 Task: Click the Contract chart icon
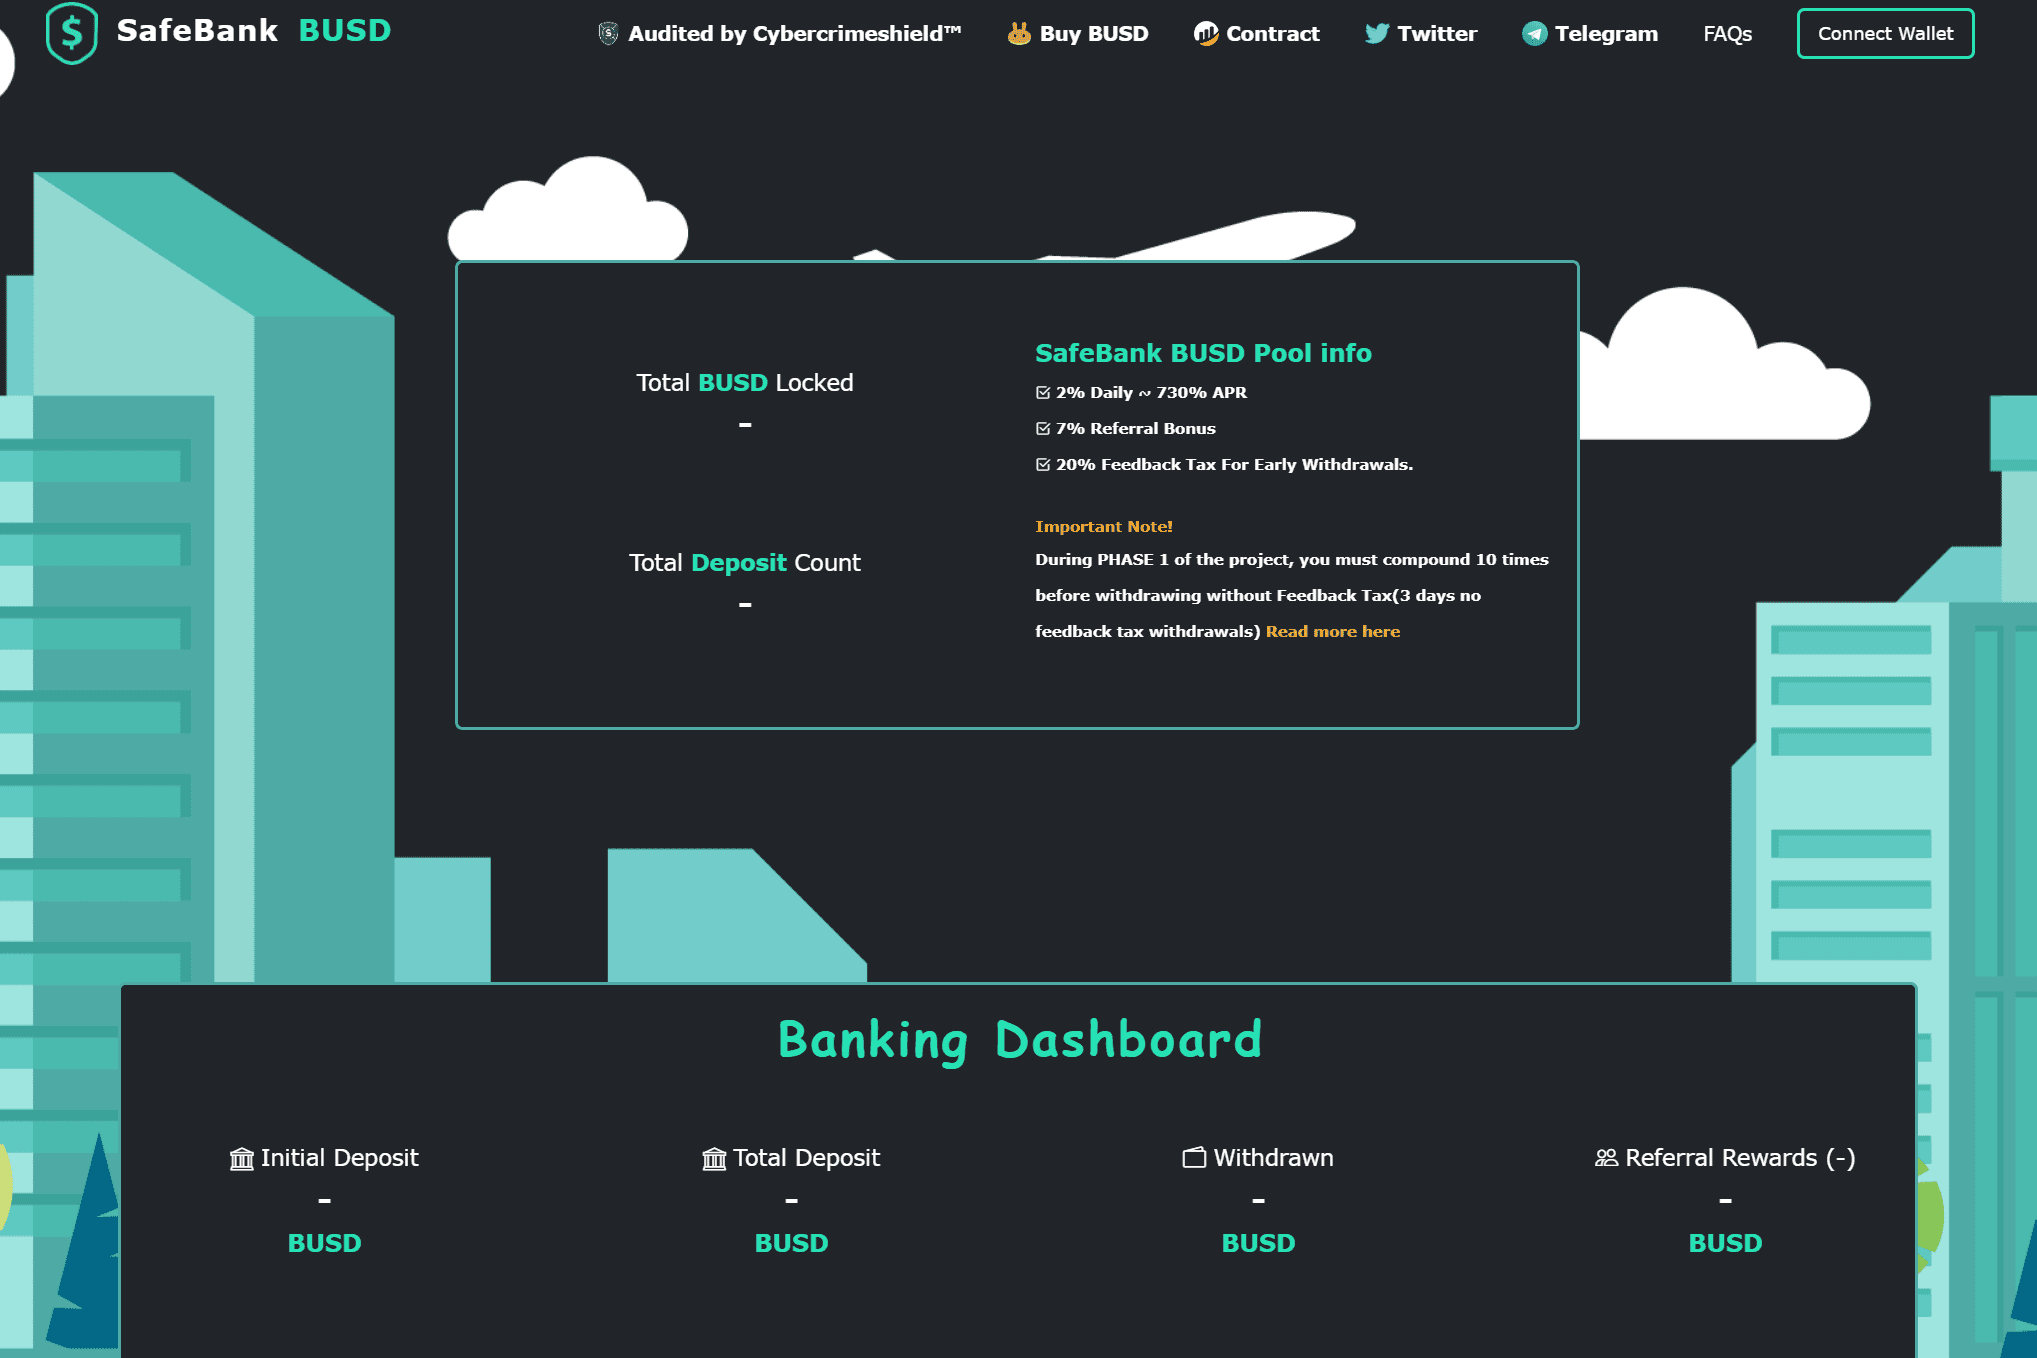1206,33
